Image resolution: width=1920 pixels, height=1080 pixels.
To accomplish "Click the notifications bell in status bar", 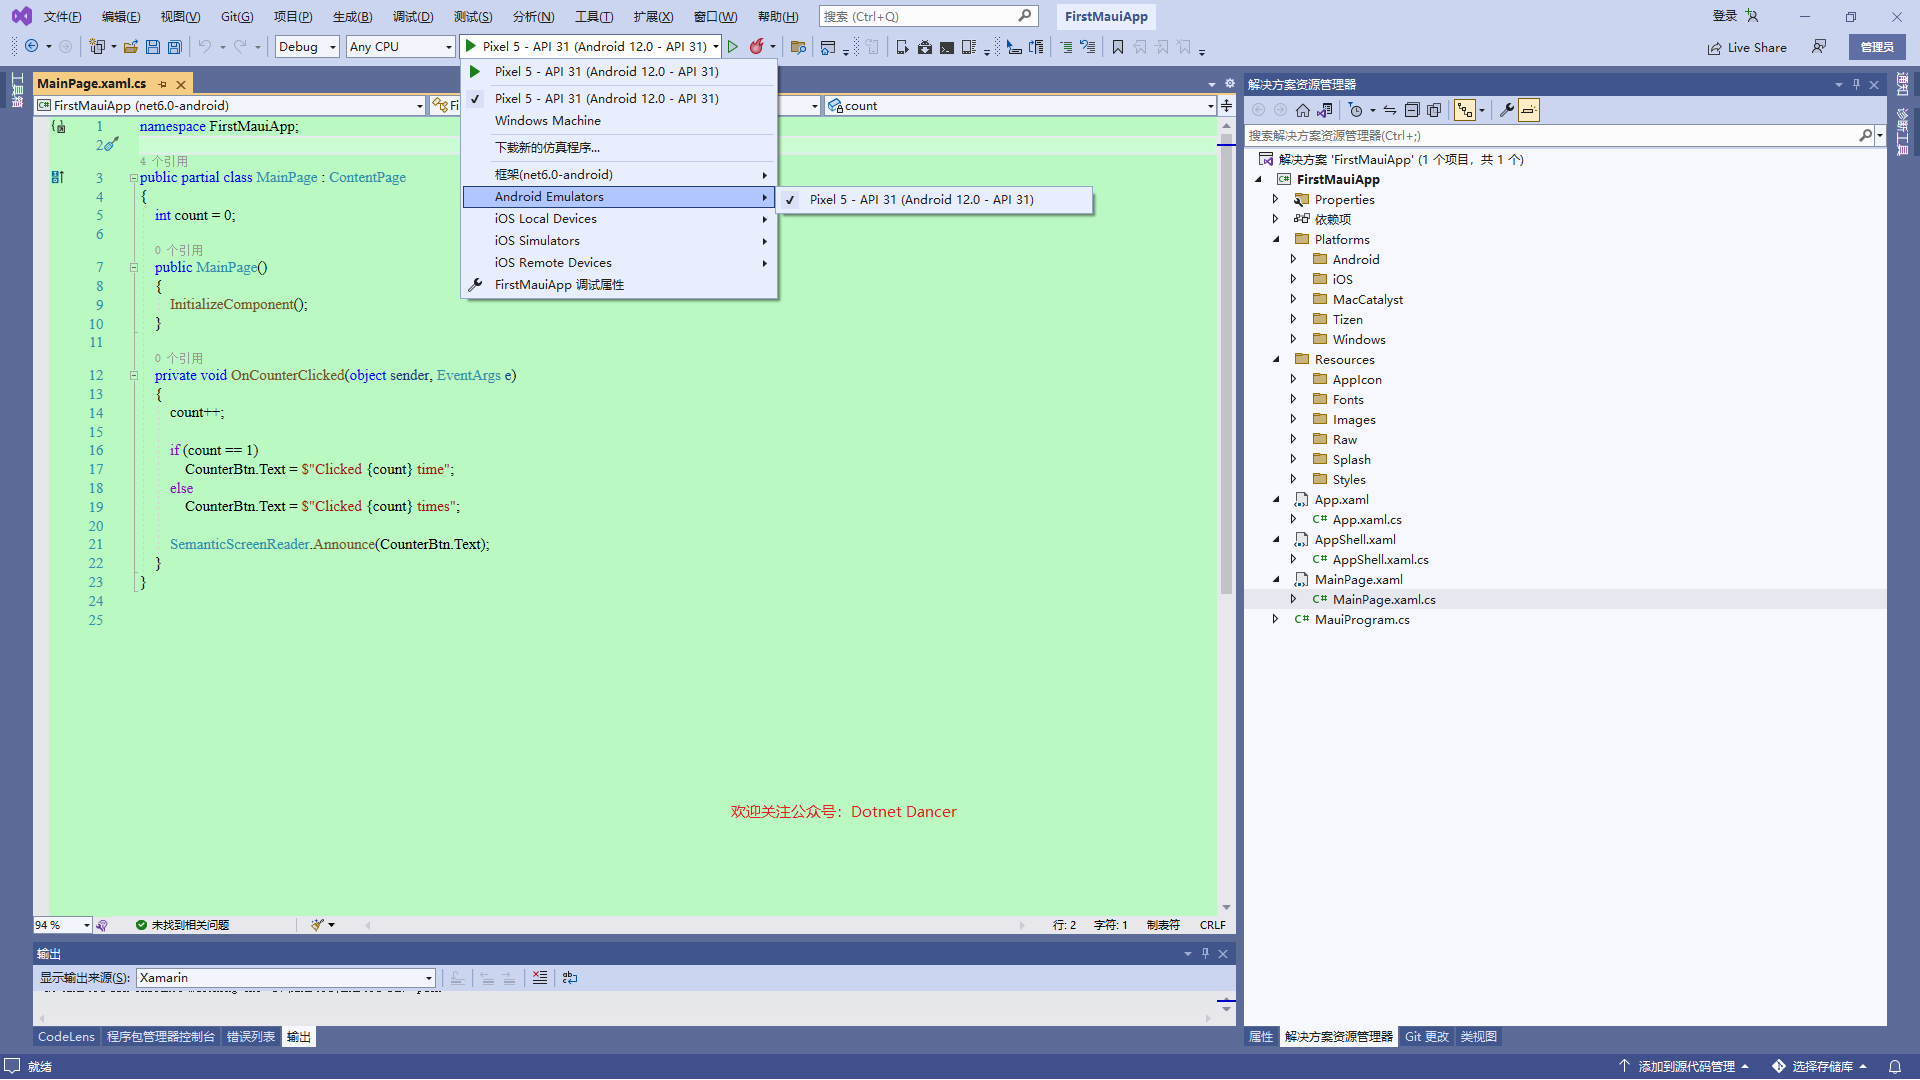I will pos(1895,1067).
